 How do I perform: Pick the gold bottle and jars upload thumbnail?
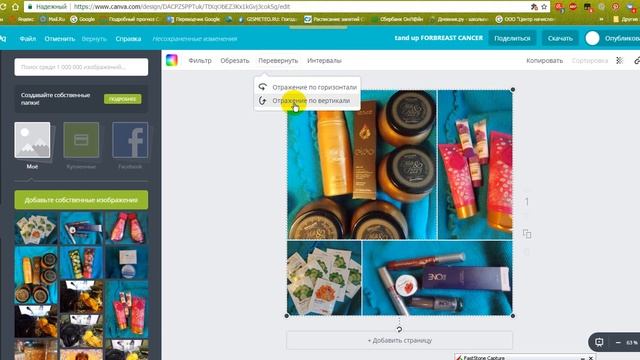point(36,275)
